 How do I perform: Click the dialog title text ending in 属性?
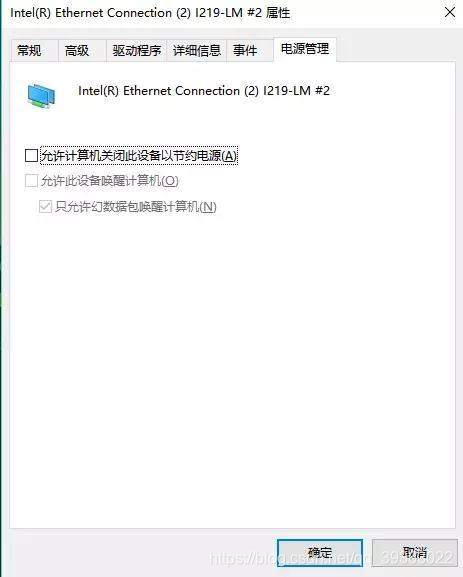click(150, 13)
